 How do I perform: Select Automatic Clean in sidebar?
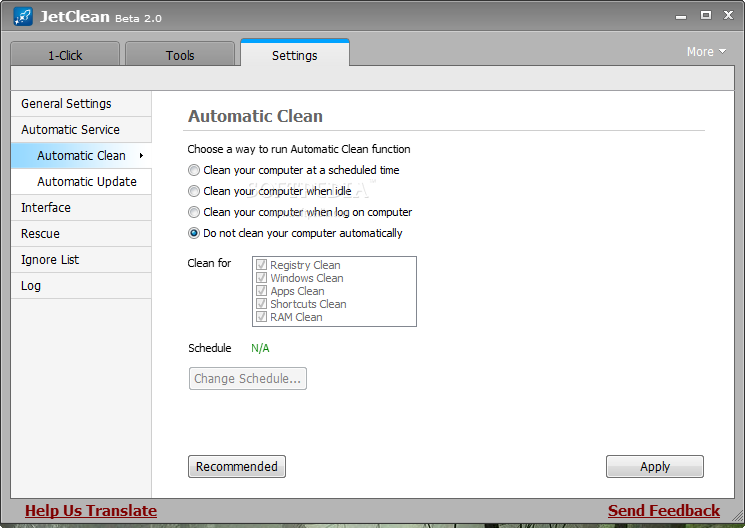pyautogui.click(x=81, y=155)
